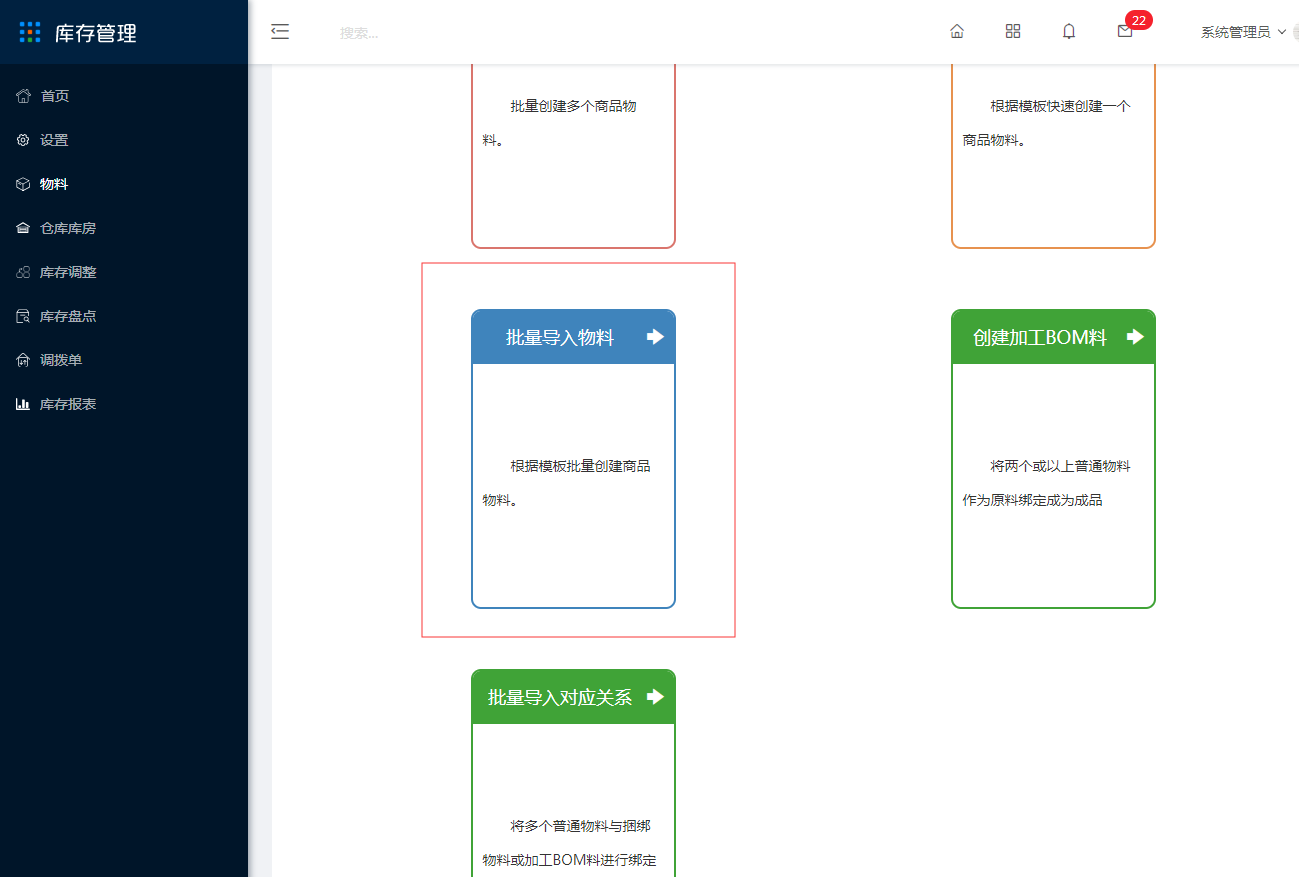This screenshot has height=877, width=1299.
Task: Open the 设置 menu item
Action: (x=124, y=140)
